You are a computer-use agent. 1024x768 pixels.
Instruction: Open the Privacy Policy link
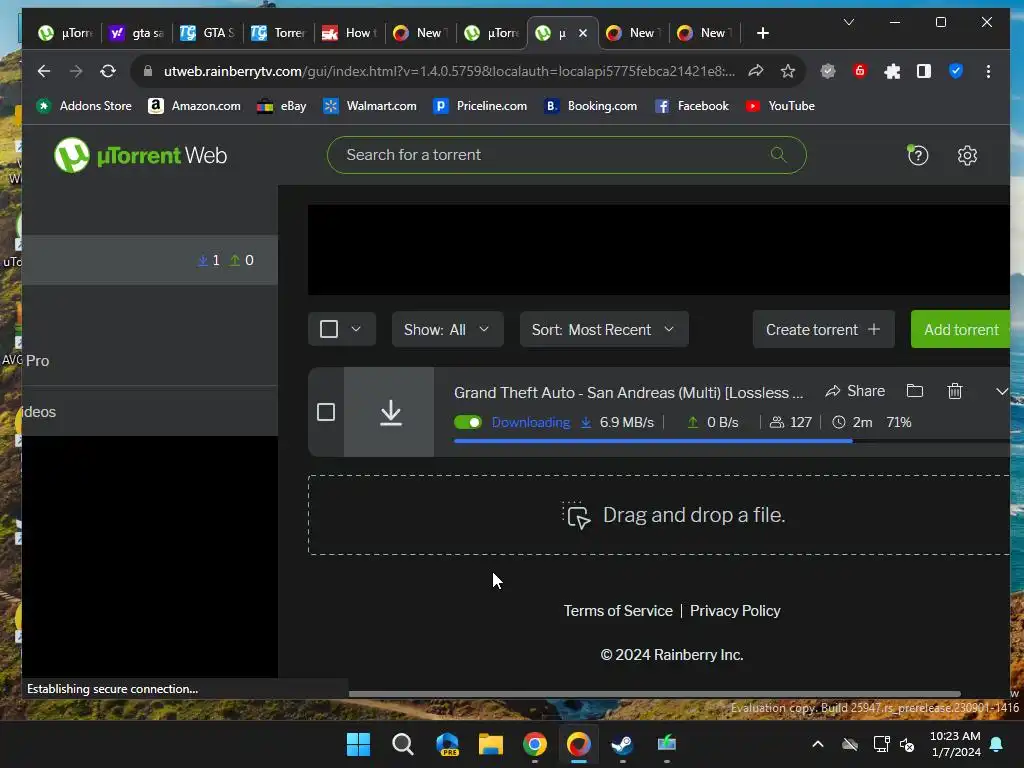click(735, 611)
